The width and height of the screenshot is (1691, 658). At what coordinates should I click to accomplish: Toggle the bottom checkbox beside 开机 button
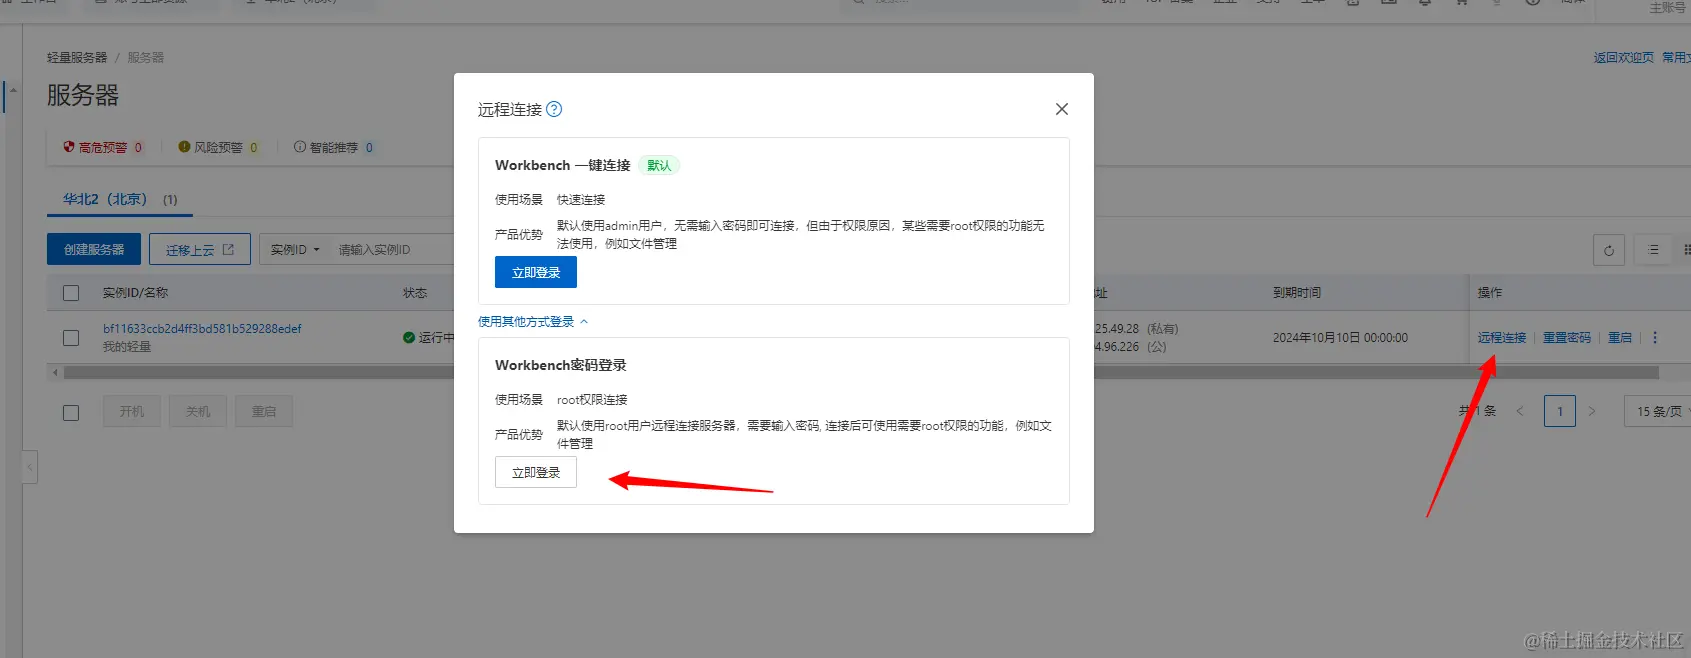71,412
